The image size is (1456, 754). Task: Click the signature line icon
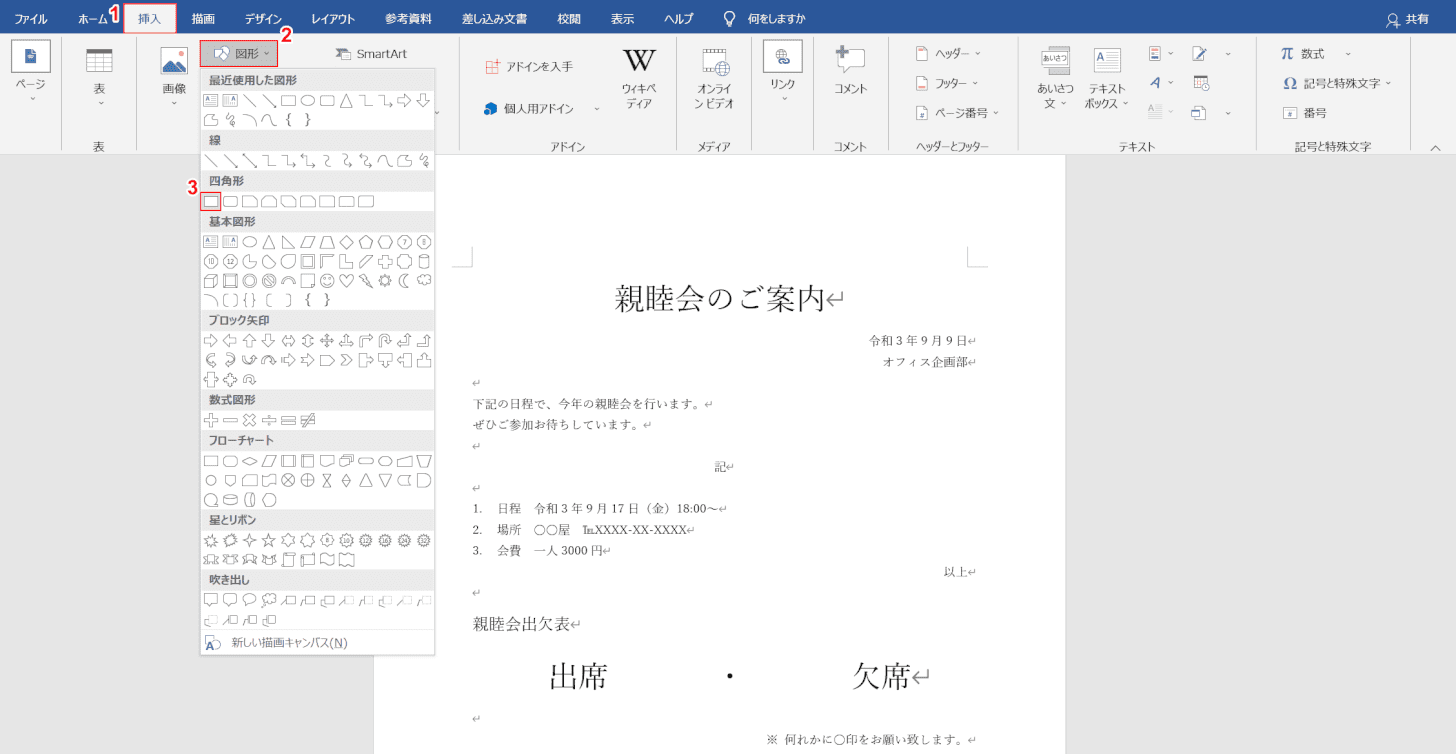1201,54
